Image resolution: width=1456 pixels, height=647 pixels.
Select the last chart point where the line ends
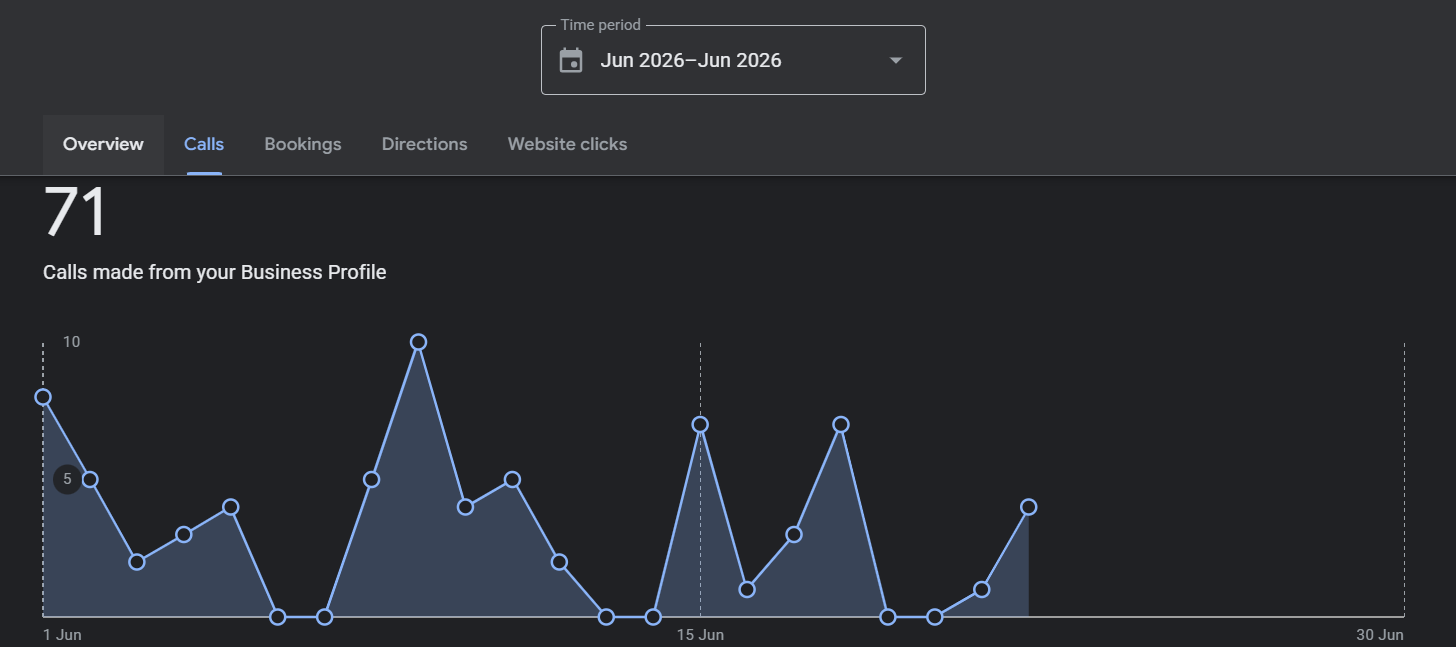coord(1028,507)
